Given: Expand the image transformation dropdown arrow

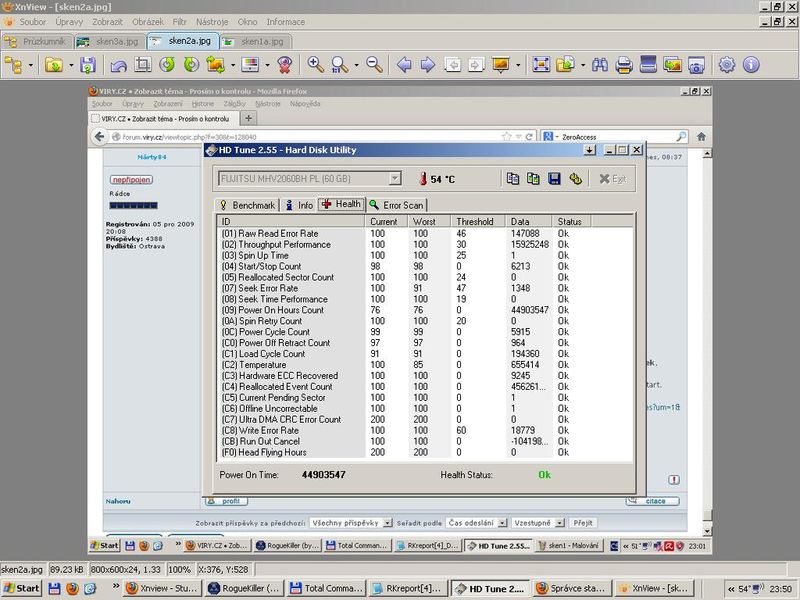Looking at the screenshot, I should click(x=233, y=65).
